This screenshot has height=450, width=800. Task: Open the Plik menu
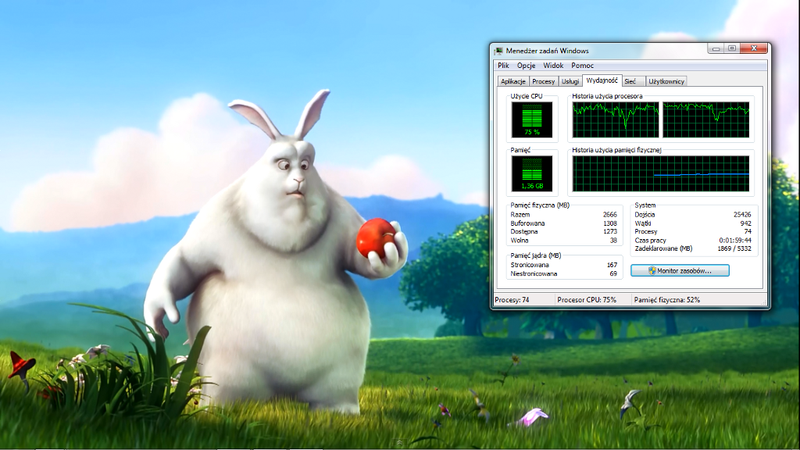click(503, 65)
